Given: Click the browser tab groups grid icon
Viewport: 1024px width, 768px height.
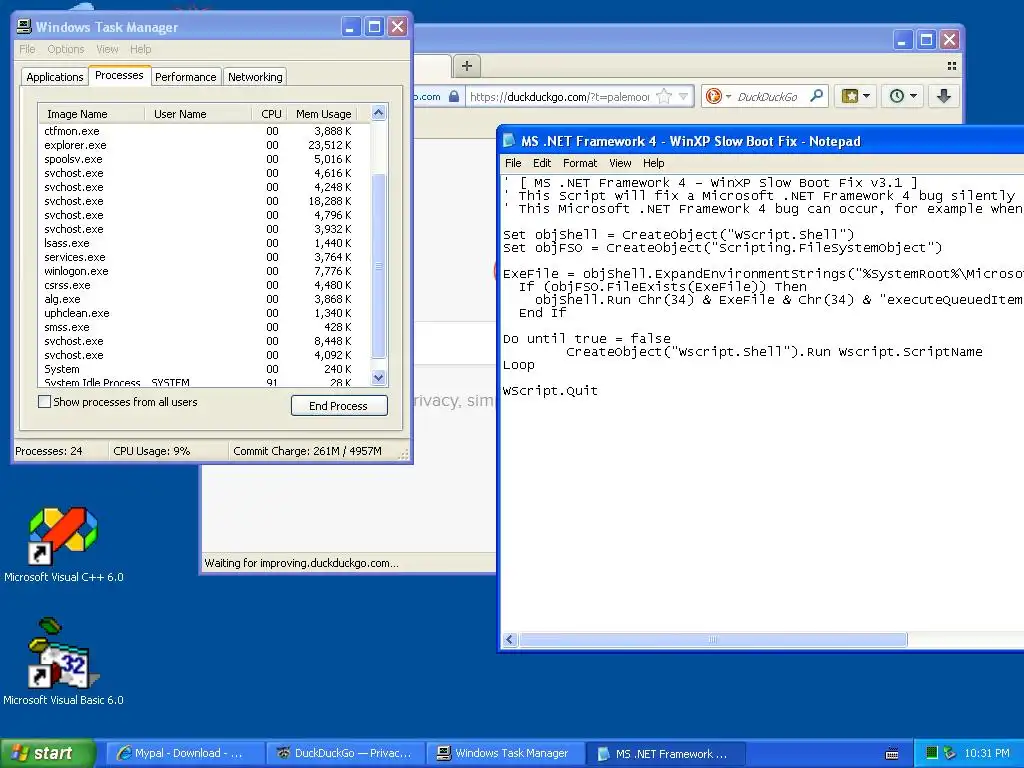Looking at the screenshot, I should (x=952, y=66).
